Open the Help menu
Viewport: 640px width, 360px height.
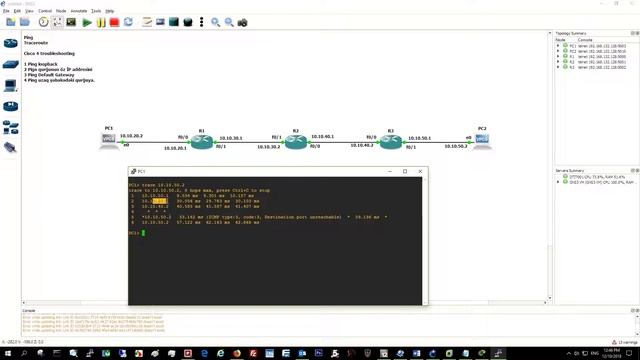pos(110,11)
